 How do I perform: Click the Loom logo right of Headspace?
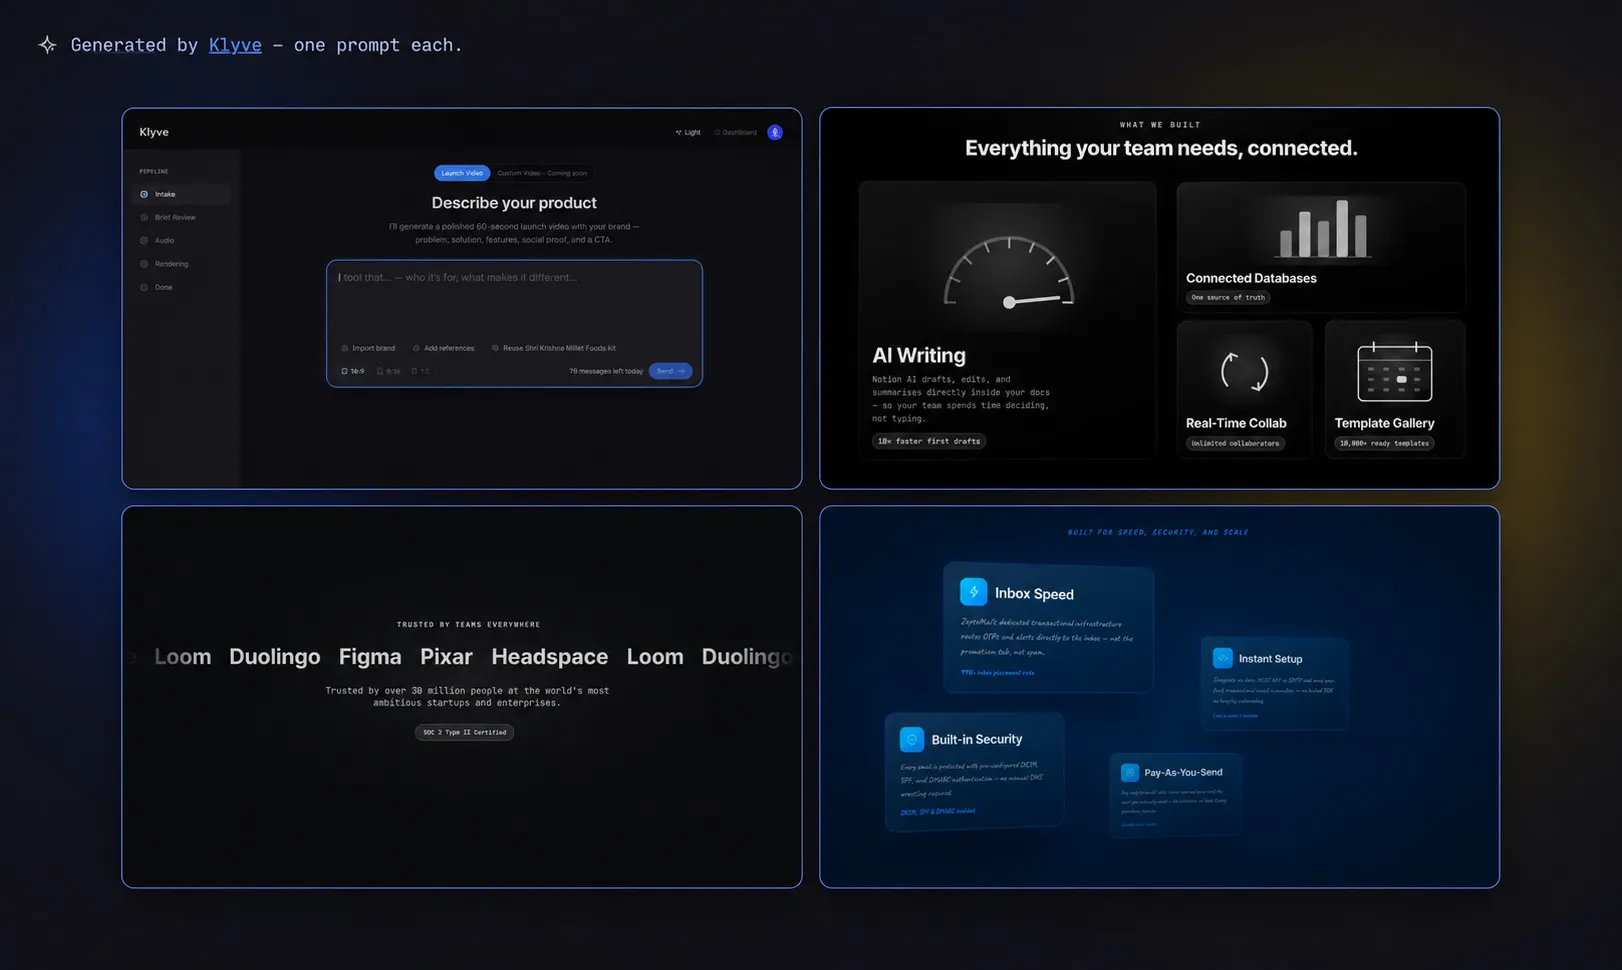655,657
